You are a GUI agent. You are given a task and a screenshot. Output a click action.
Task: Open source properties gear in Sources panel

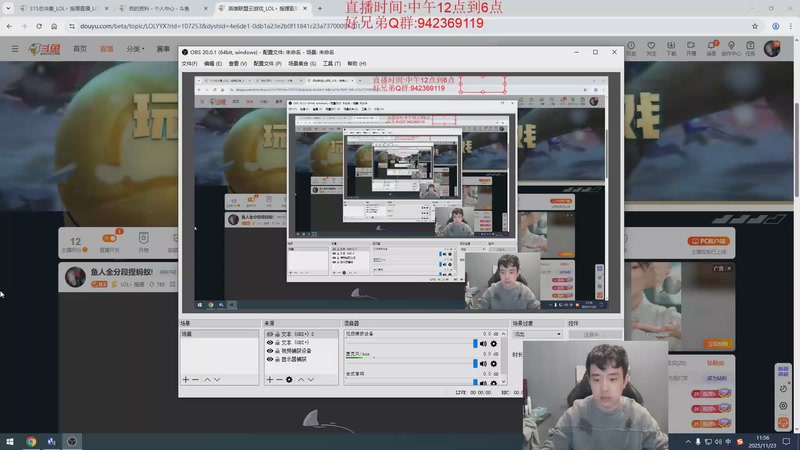pyautogui.click(x=289, y=380)
